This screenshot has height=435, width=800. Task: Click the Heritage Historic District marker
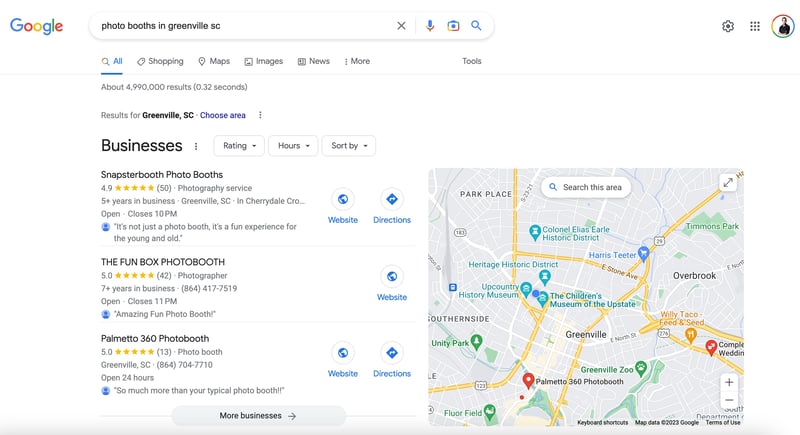545,276
